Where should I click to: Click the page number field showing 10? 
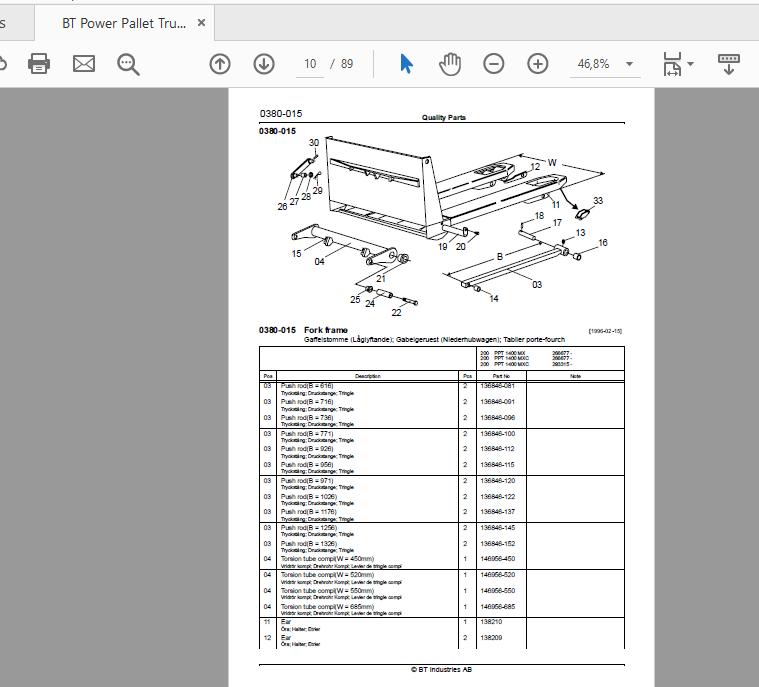click(x=310, y=64)
